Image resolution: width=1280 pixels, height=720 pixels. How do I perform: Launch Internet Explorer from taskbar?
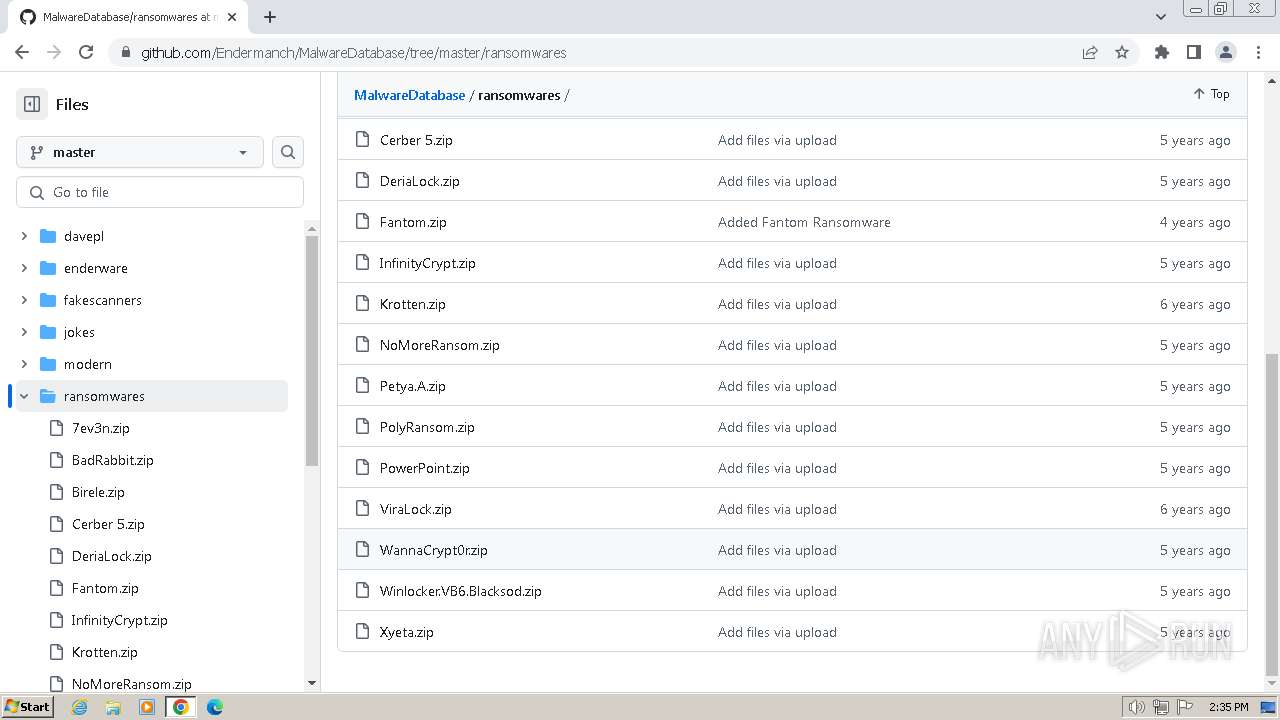pos(79,707)
